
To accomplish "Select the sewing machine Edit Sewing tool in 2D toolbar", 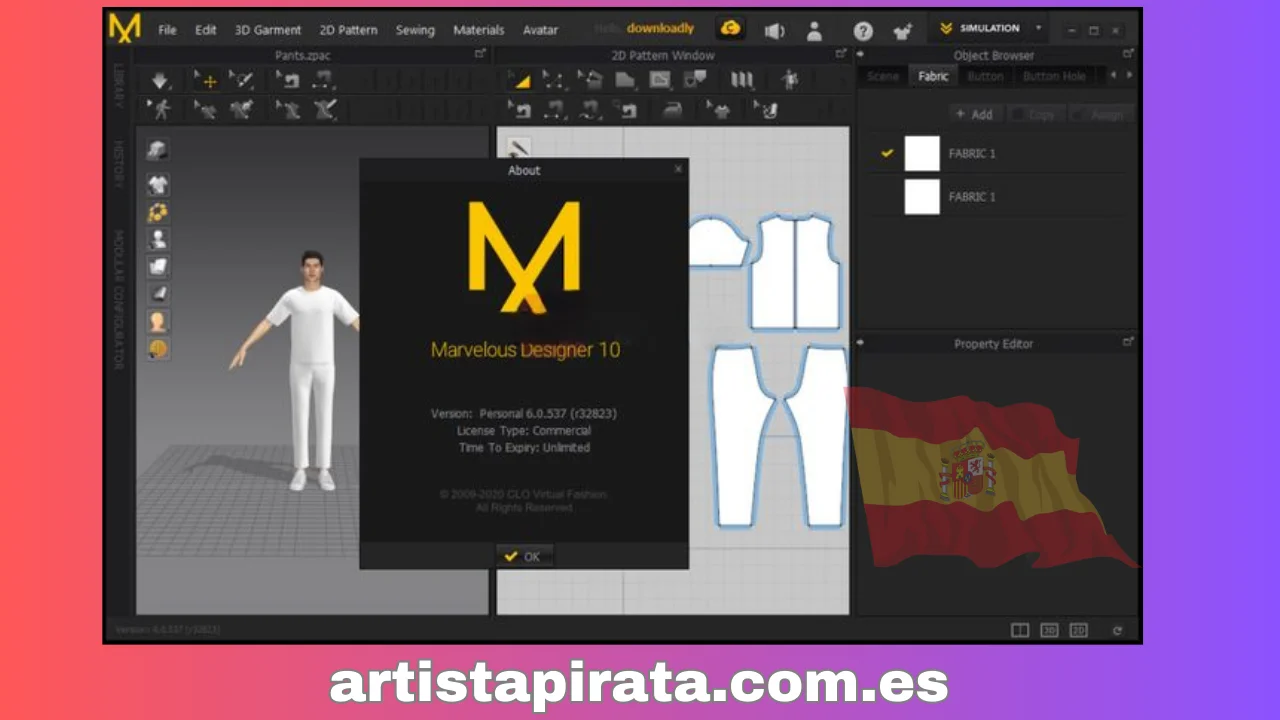I will point(521,109).
